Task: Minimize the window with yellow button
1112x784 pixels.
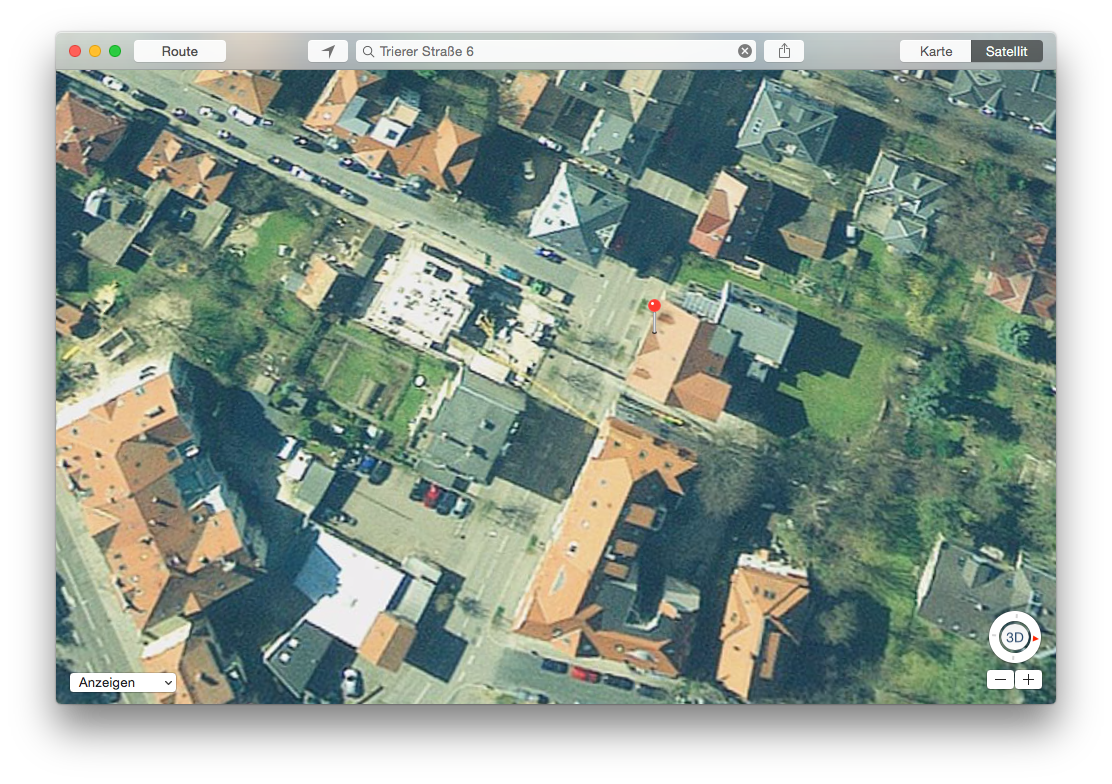Action: click(95, 51)
